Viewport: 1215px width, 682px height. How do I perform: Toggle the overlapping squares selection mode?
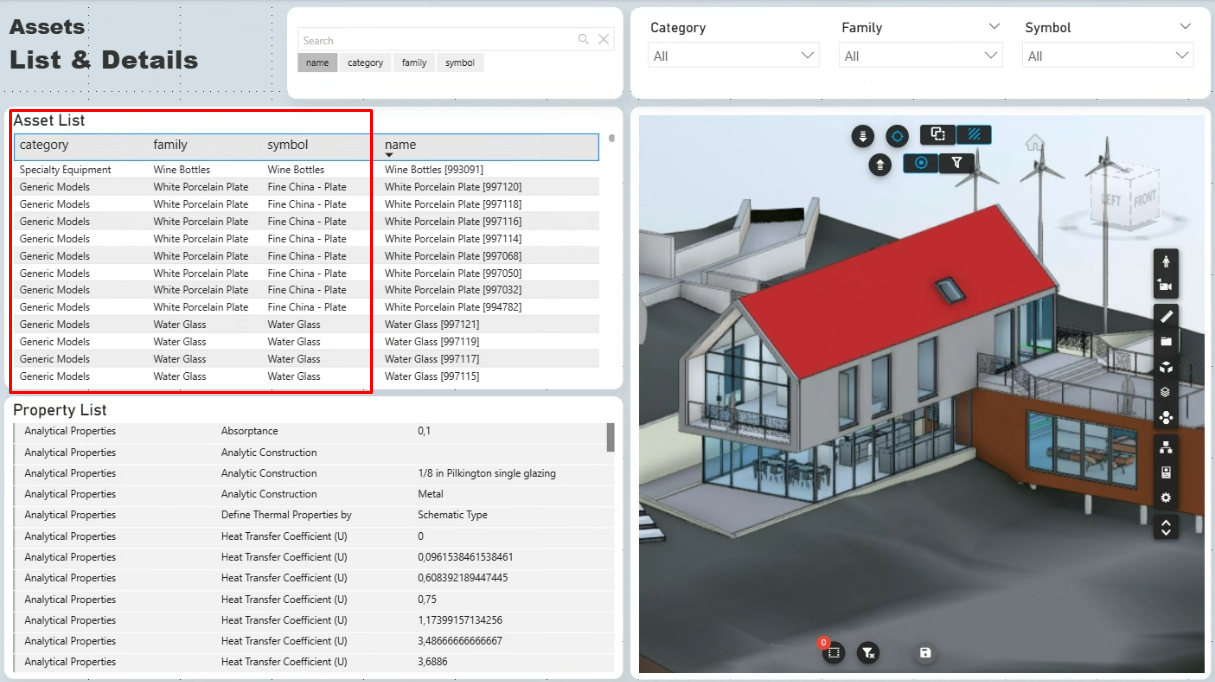coord(937,134)
